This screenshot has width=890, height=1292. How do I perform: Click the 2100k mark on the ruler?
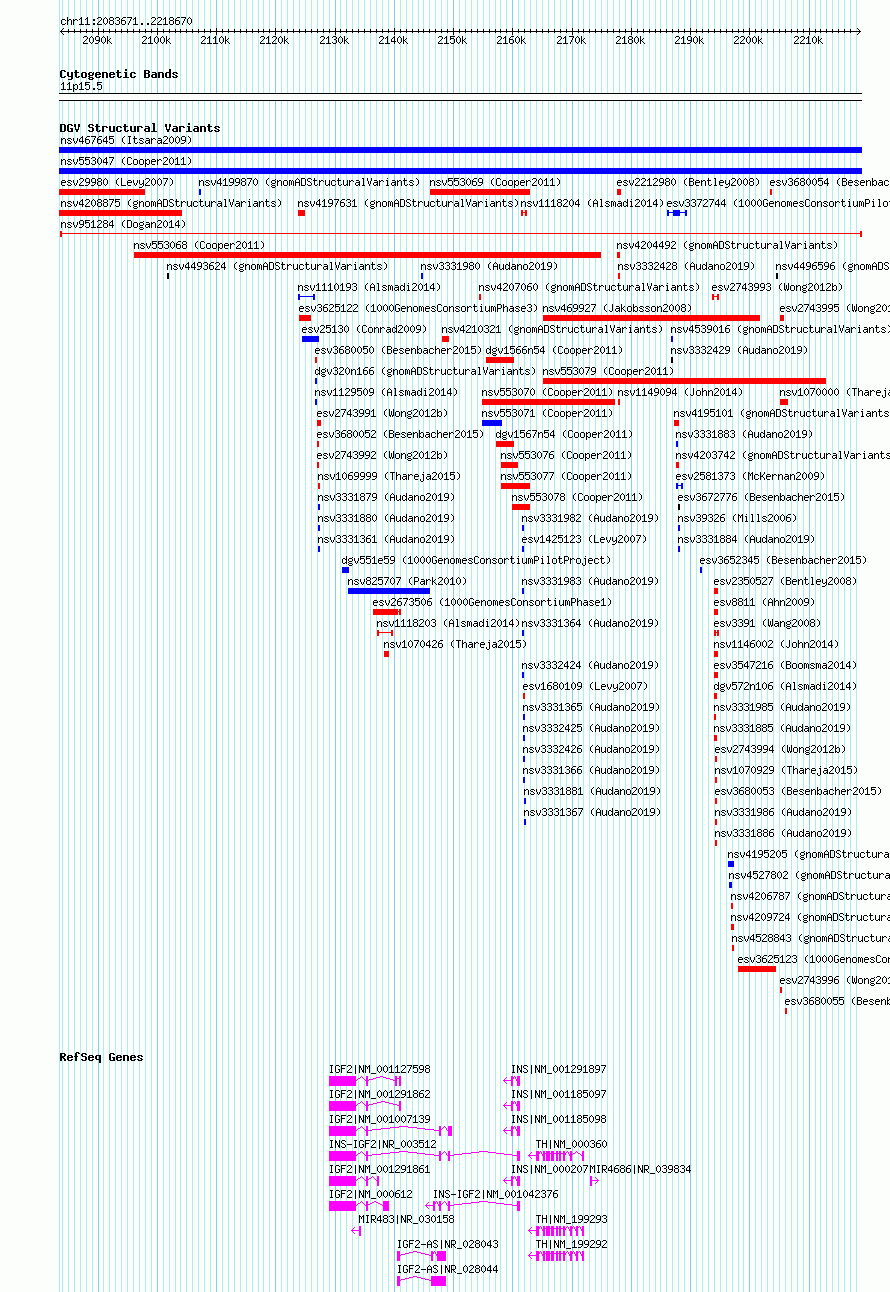156,40
